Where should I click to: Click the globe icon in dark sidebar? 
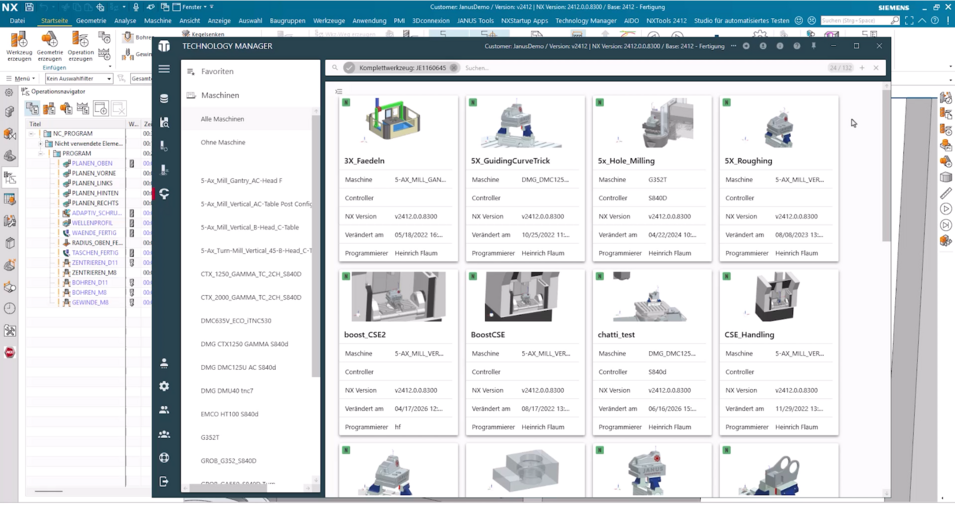pyautogui.click(x=164, y=458)
